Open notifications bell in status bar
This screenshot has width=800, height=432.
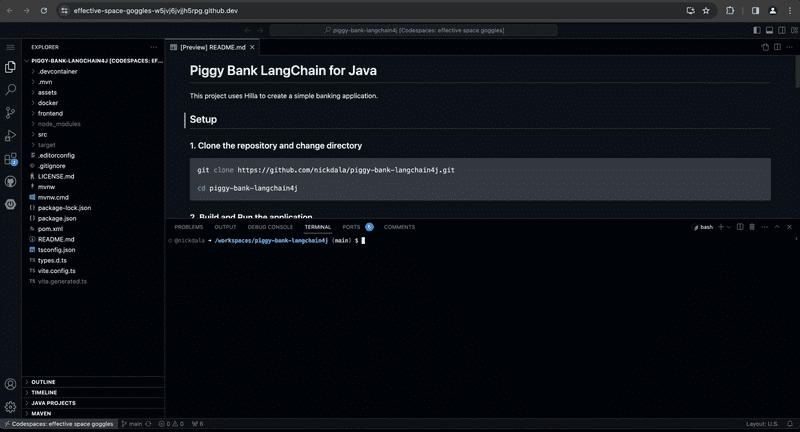(x=790, y=424)
